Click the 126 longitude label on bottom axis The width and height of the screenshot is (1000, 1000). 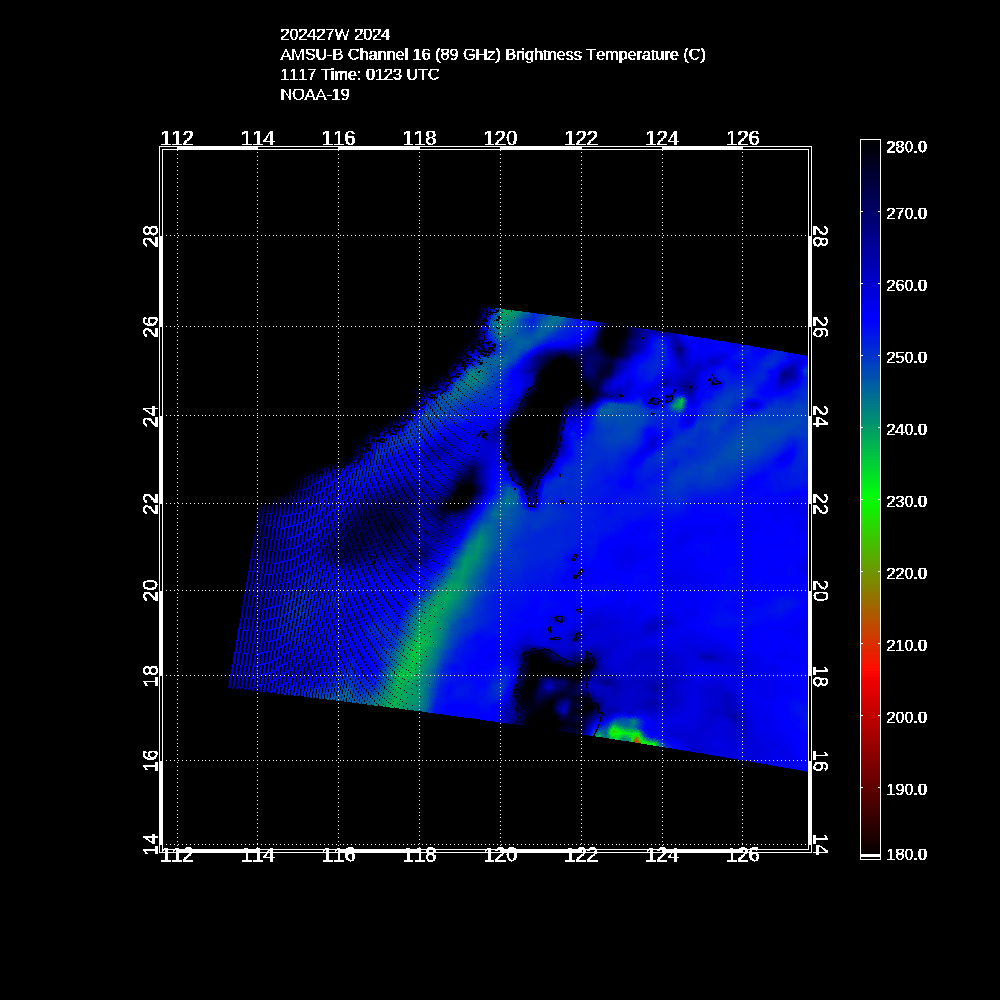point(742,855)
